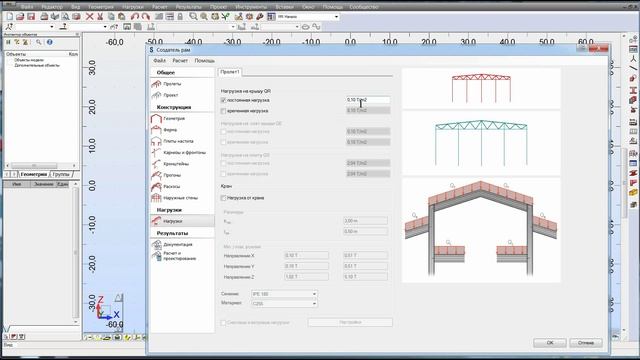Open the combo box in top toolbar

click(x=308, y=17)
